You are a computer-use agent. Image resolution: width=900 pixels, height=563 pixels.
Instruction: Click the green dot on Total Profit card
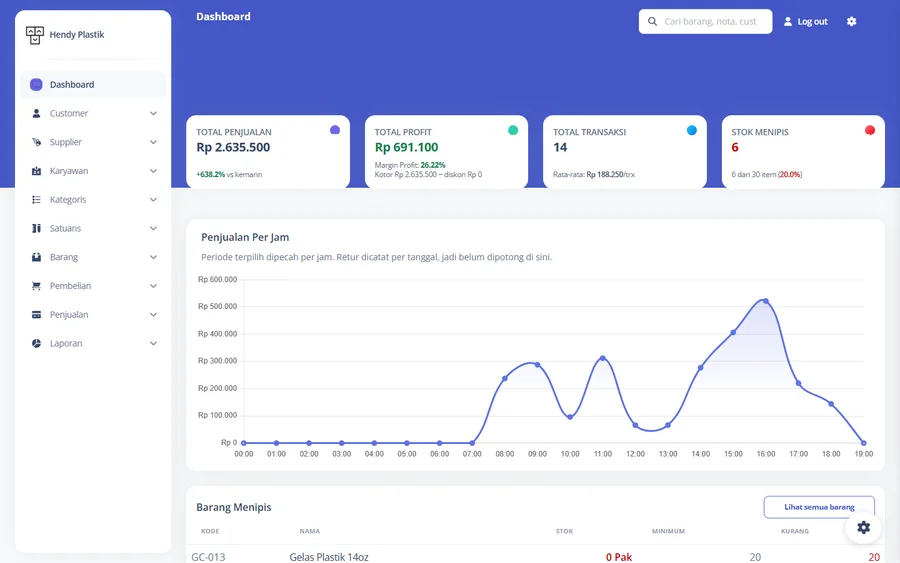point(513,130)
